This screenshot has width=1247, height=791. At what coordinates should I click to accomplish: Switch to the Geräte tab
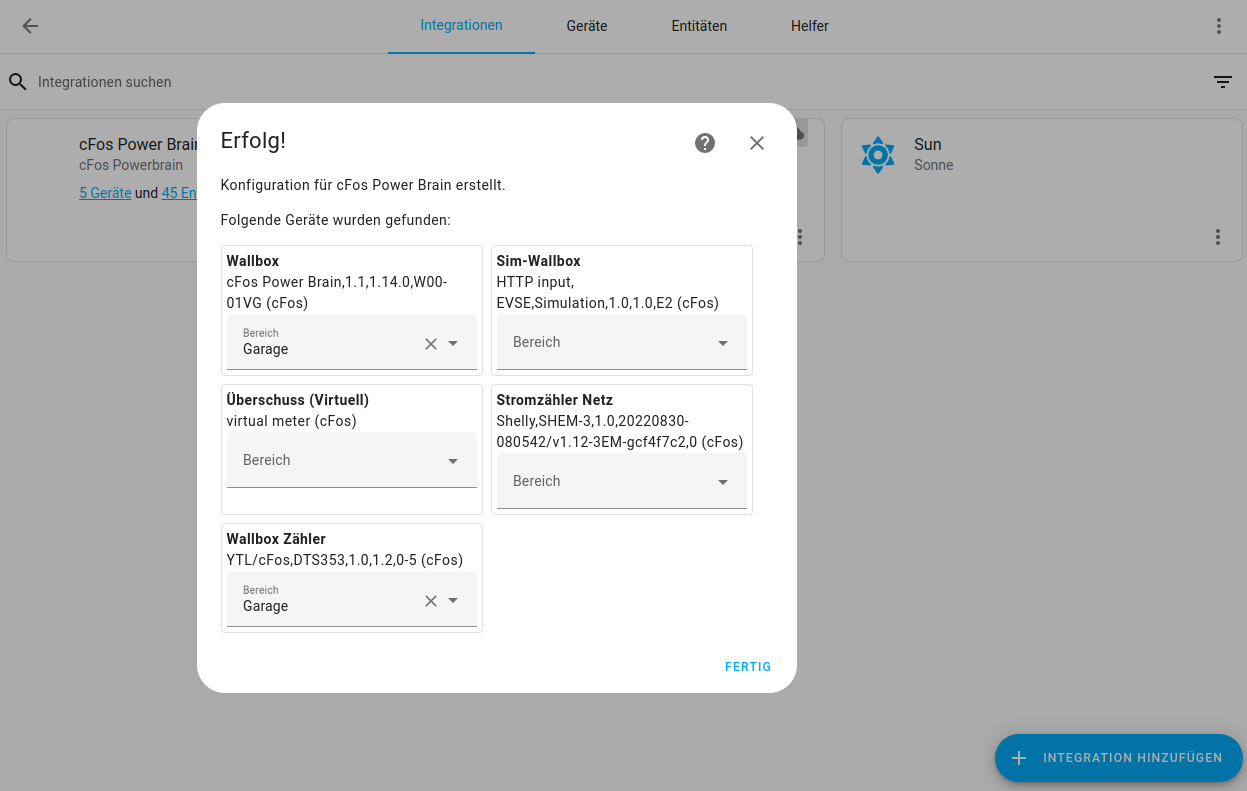click(587, 26)
